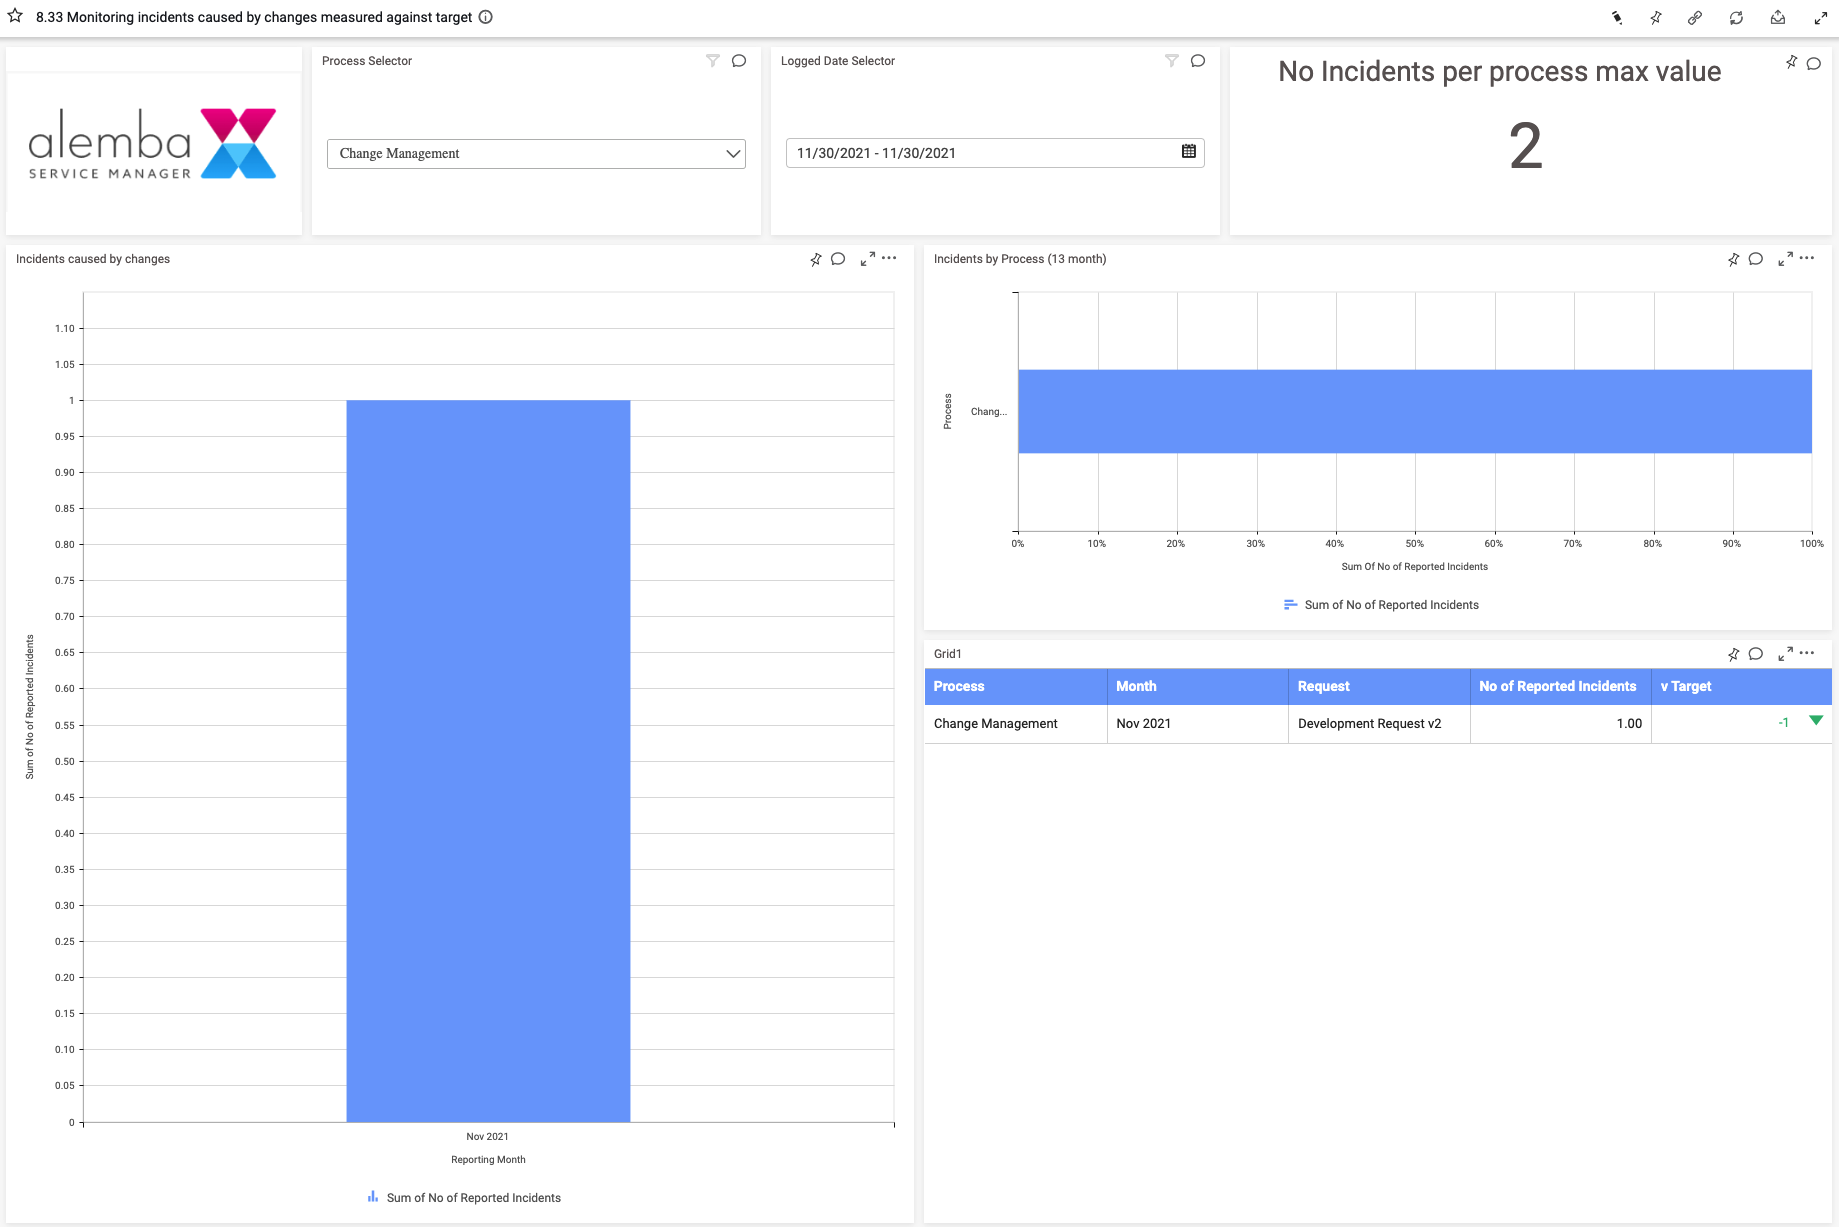The width and height of the screenshot is (1839, 1227).
Task: Sort grid by the Month column header
Action: [x=1136, y=686]
